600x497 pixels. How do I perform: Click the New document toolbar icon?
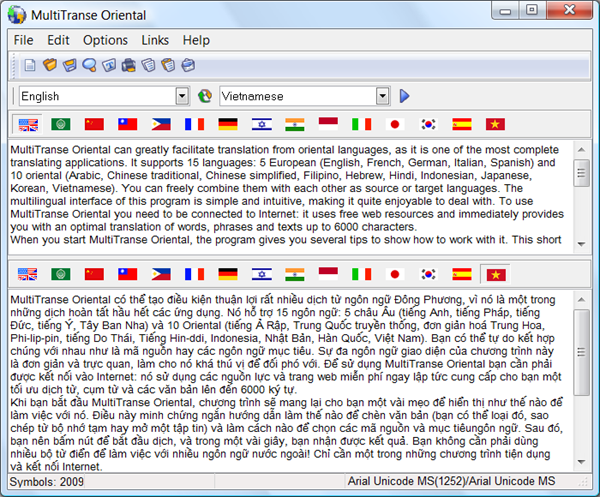pos(29,65)
